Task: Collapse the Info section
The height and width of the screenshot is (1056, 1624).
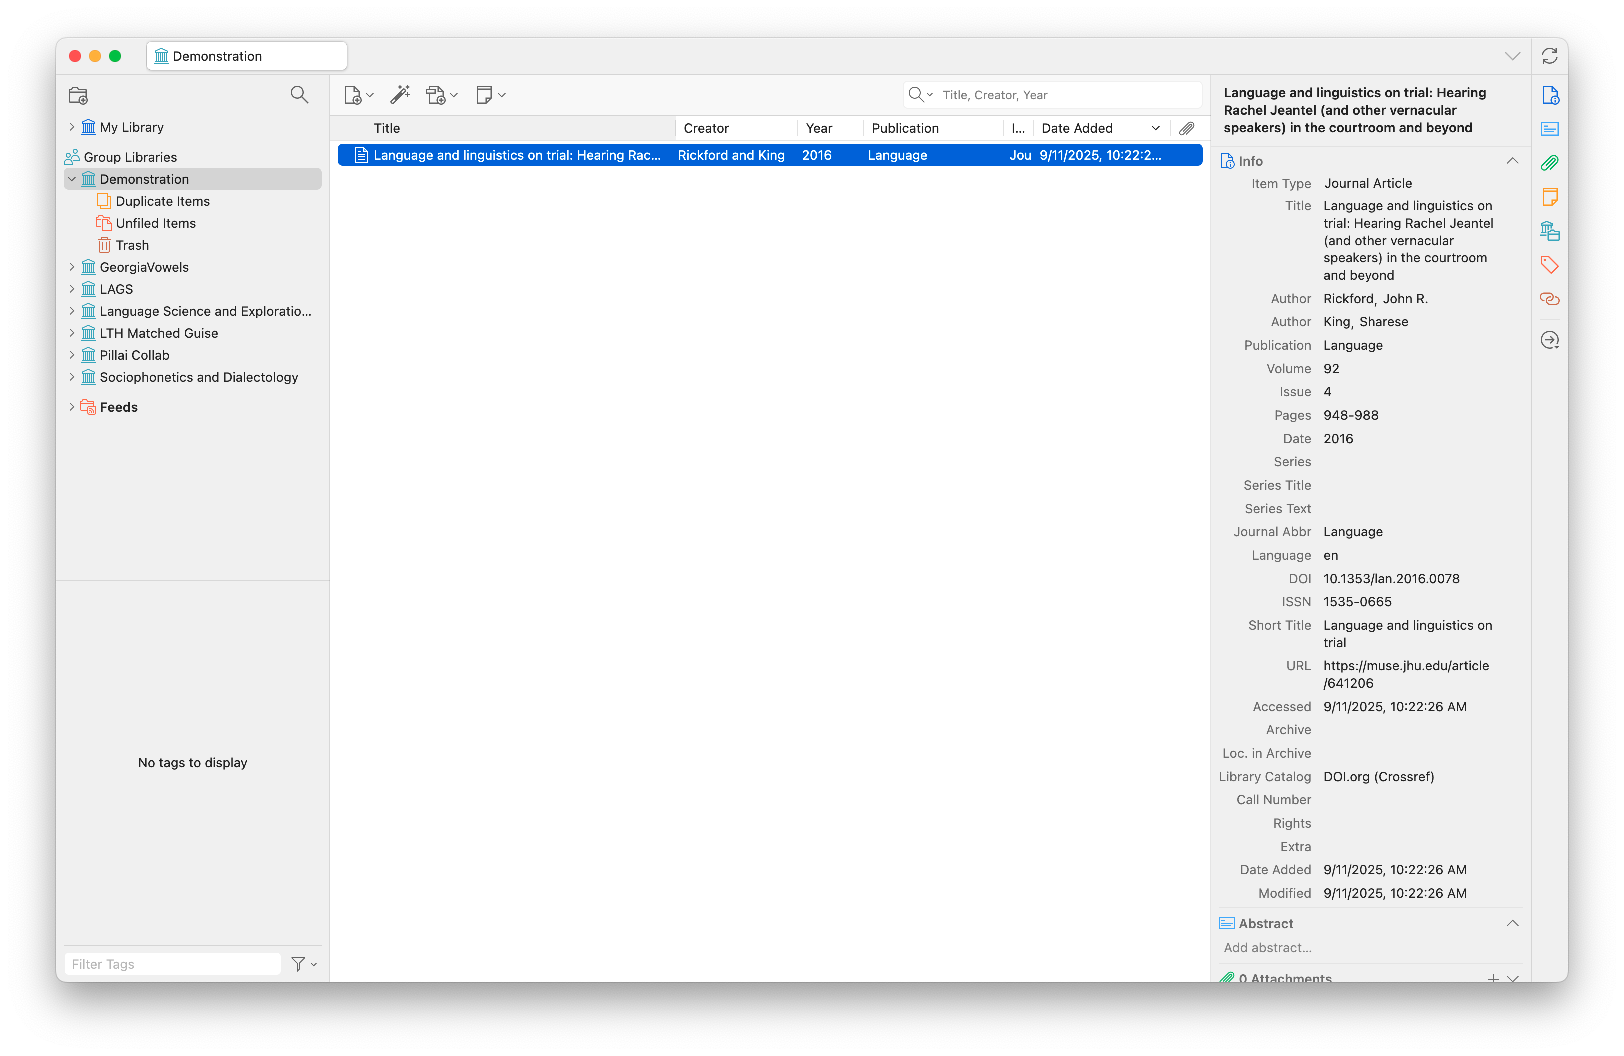Action: click(1512, 161)
